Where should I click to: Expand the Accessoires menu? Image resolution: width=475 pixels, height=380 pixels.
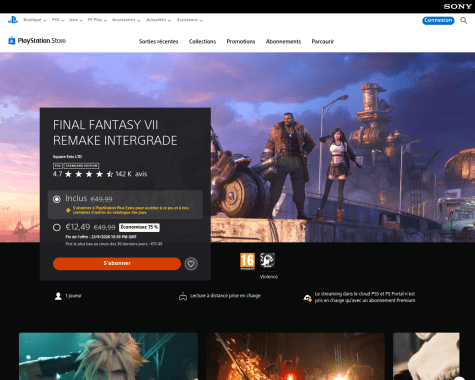click(x=126, y=20)
